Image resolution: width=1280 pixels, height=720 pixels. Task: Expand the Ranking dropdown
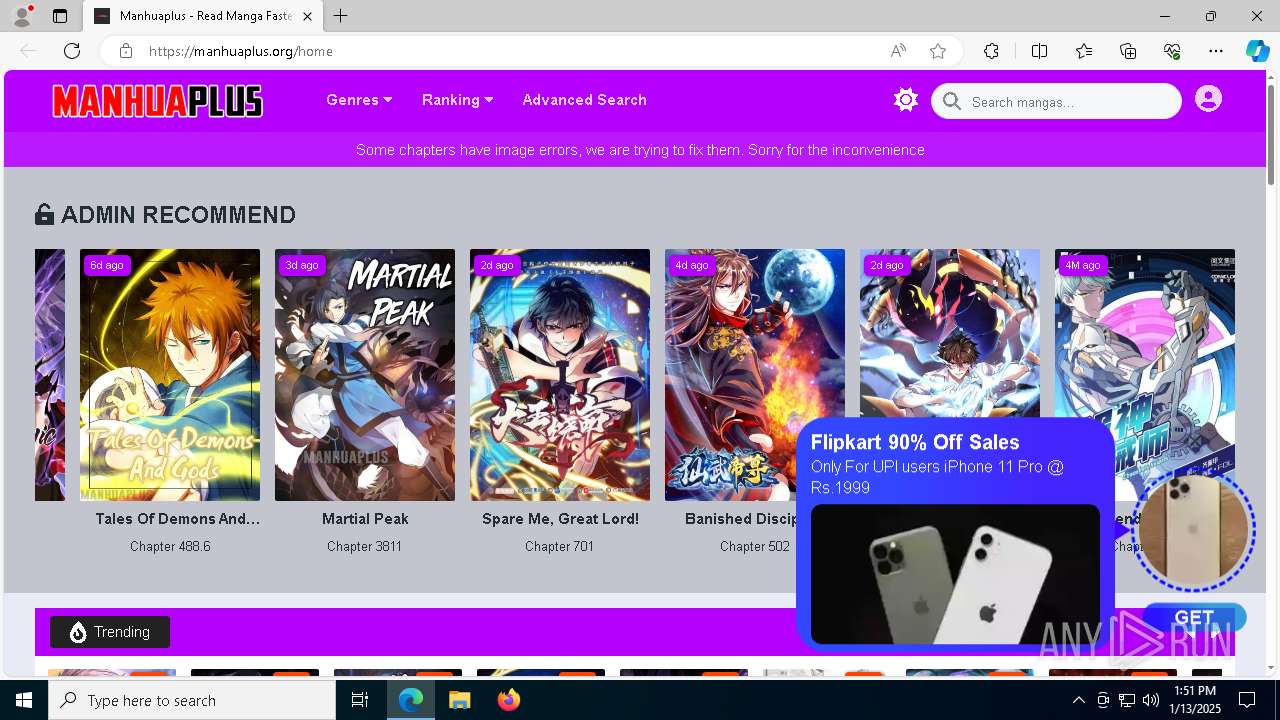[x=457, y=100]
